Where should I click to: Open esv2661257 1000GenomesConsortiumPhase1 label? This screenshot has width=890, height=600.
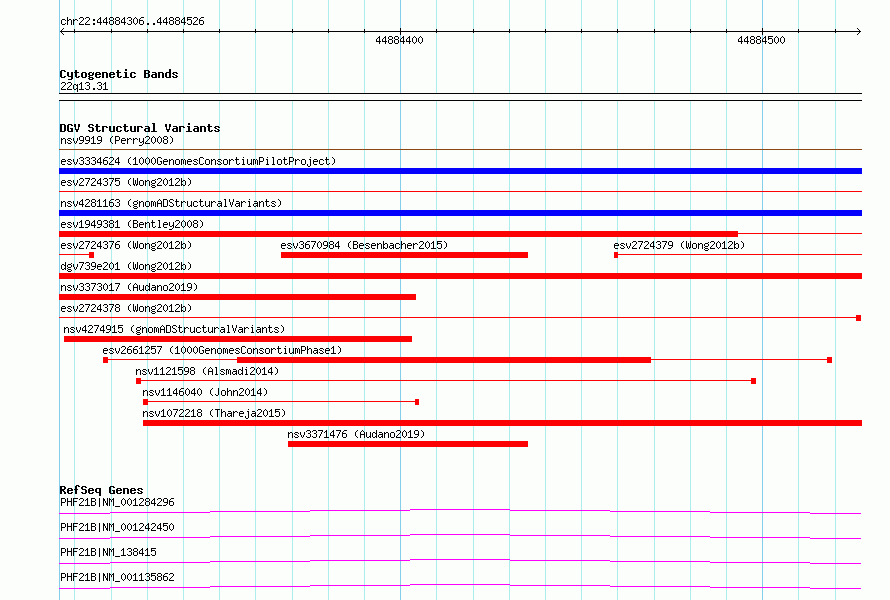pyautogui.click(x=222, y=350)
